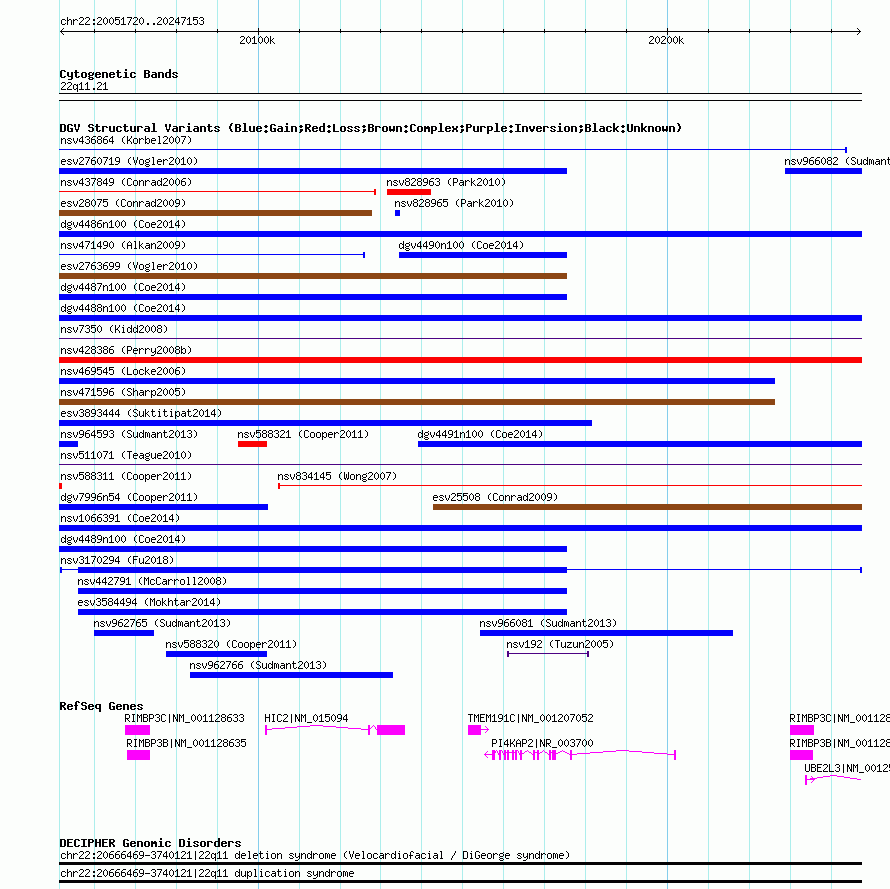Click the TMEM191C|NM_001207052 gene label
890x889 pixels.
(x=530, y=718)
